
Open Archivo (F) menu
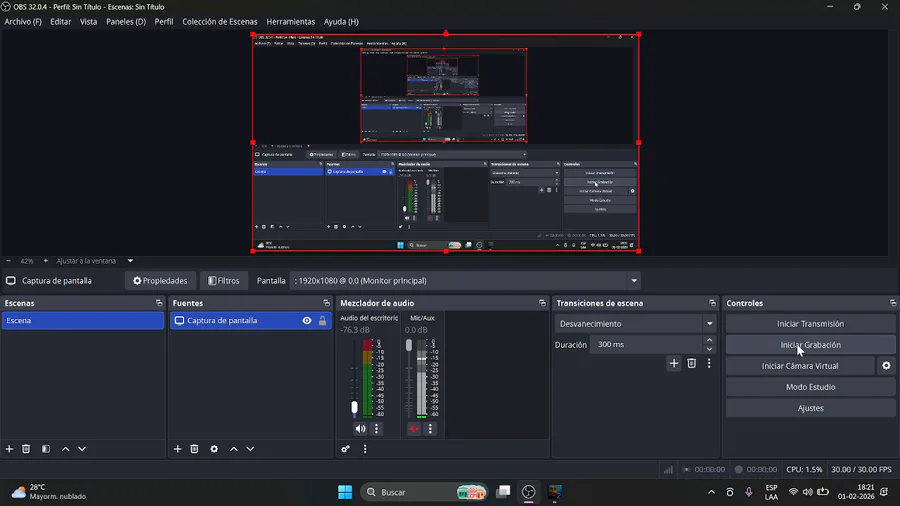[x=23, y=21]
